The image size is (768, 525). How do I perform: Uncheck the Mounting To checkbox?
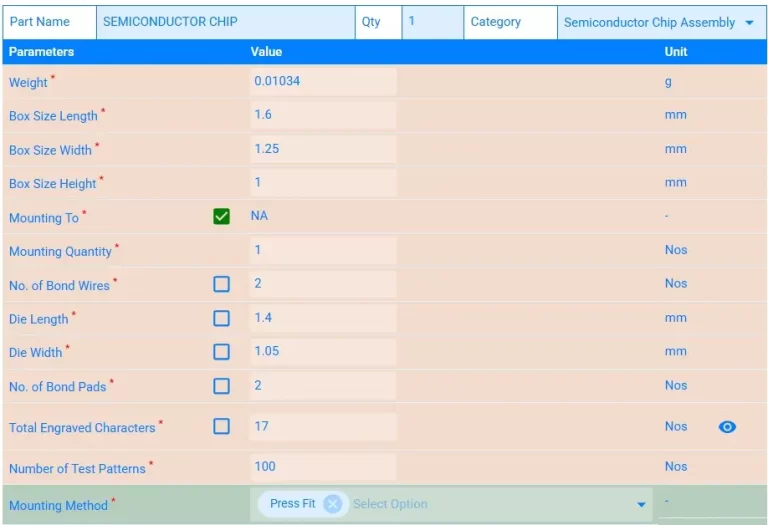click(x=222, y=216)
